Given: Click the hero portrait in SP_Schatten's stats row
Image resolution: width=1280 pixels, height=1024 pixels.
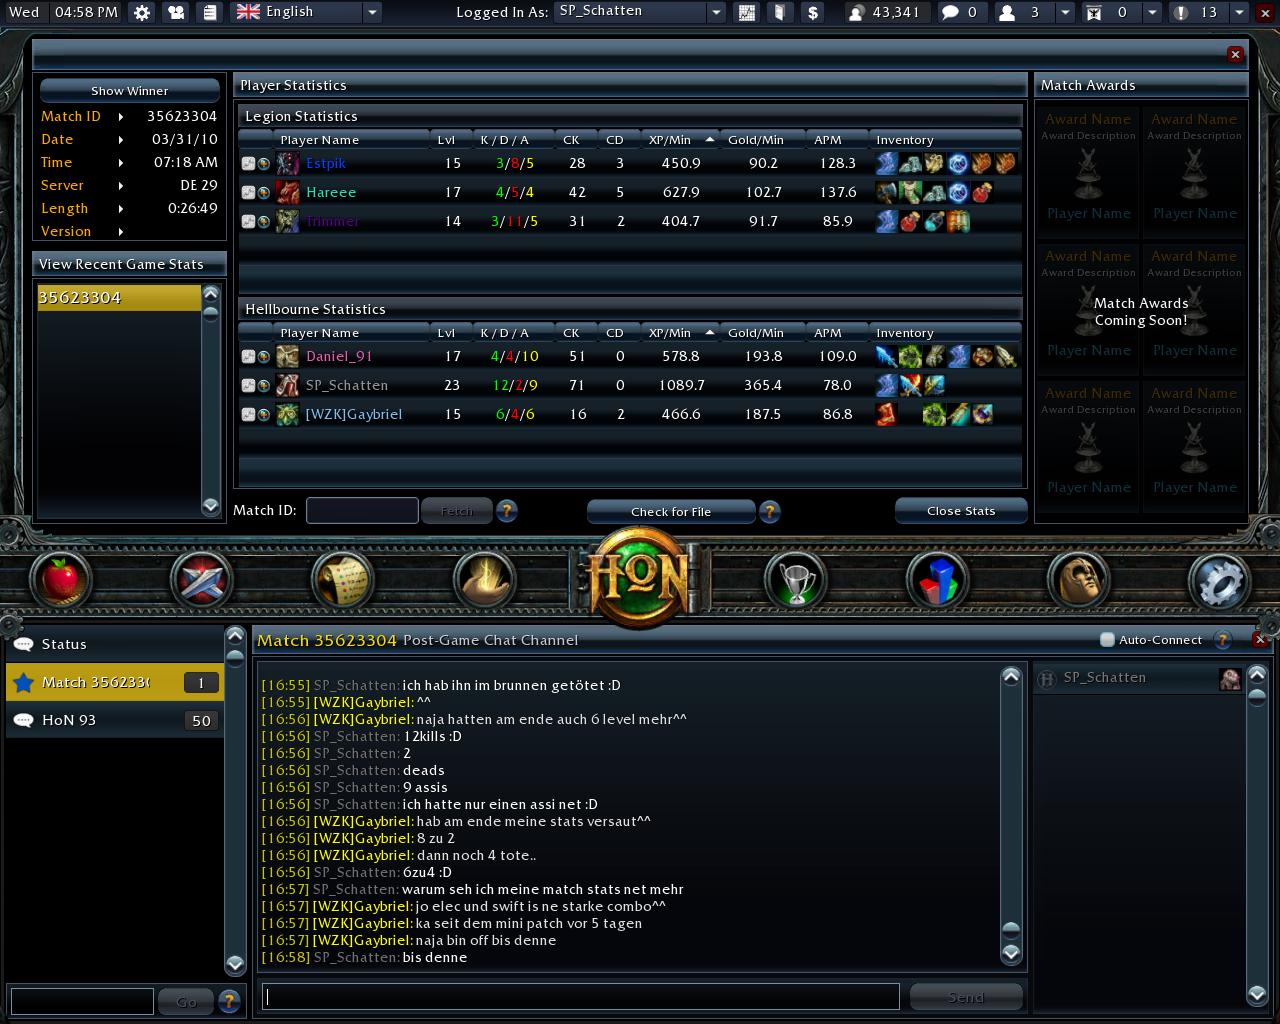Looking at the screenshot, I should pyautogui.click(x=288, y=385).
